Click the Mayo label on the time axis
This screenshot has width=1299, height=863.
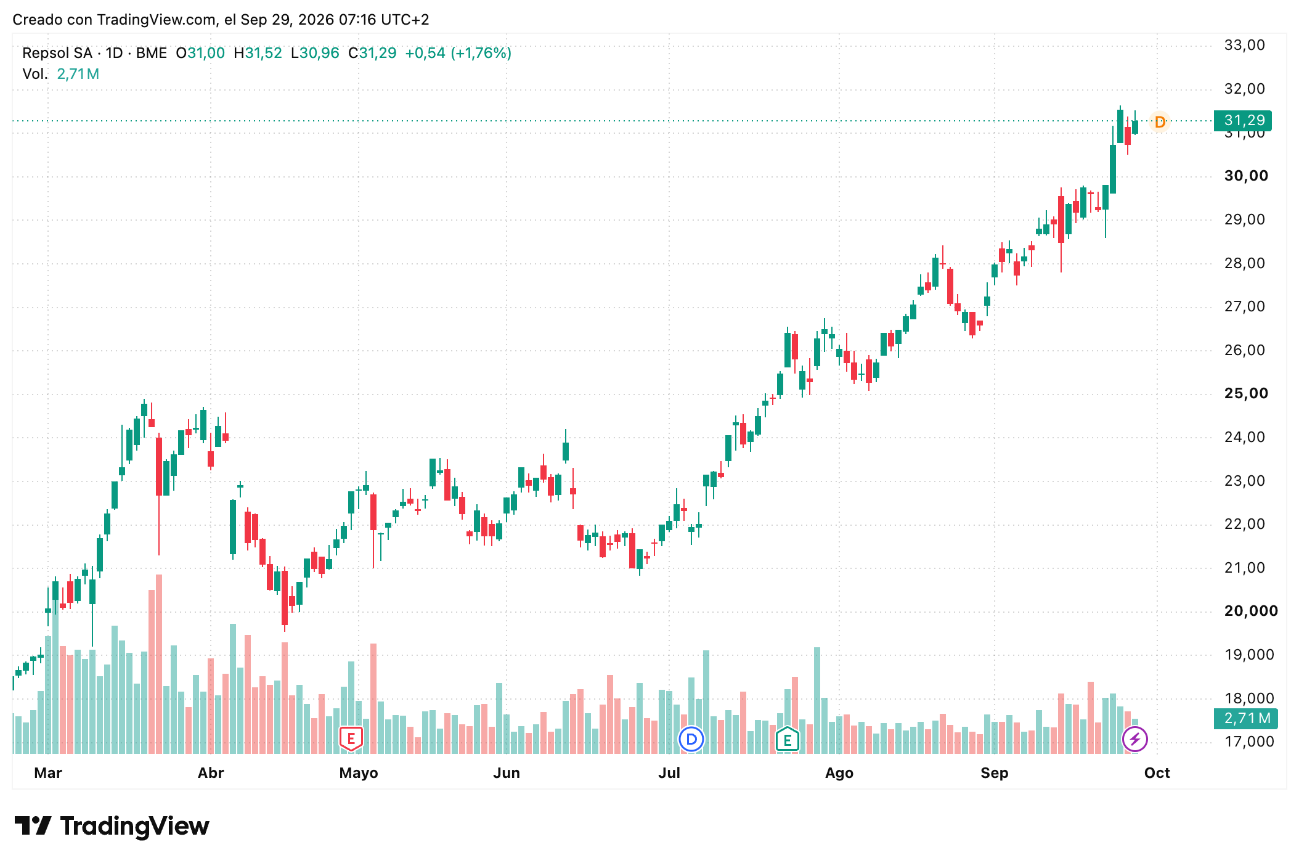359,773
